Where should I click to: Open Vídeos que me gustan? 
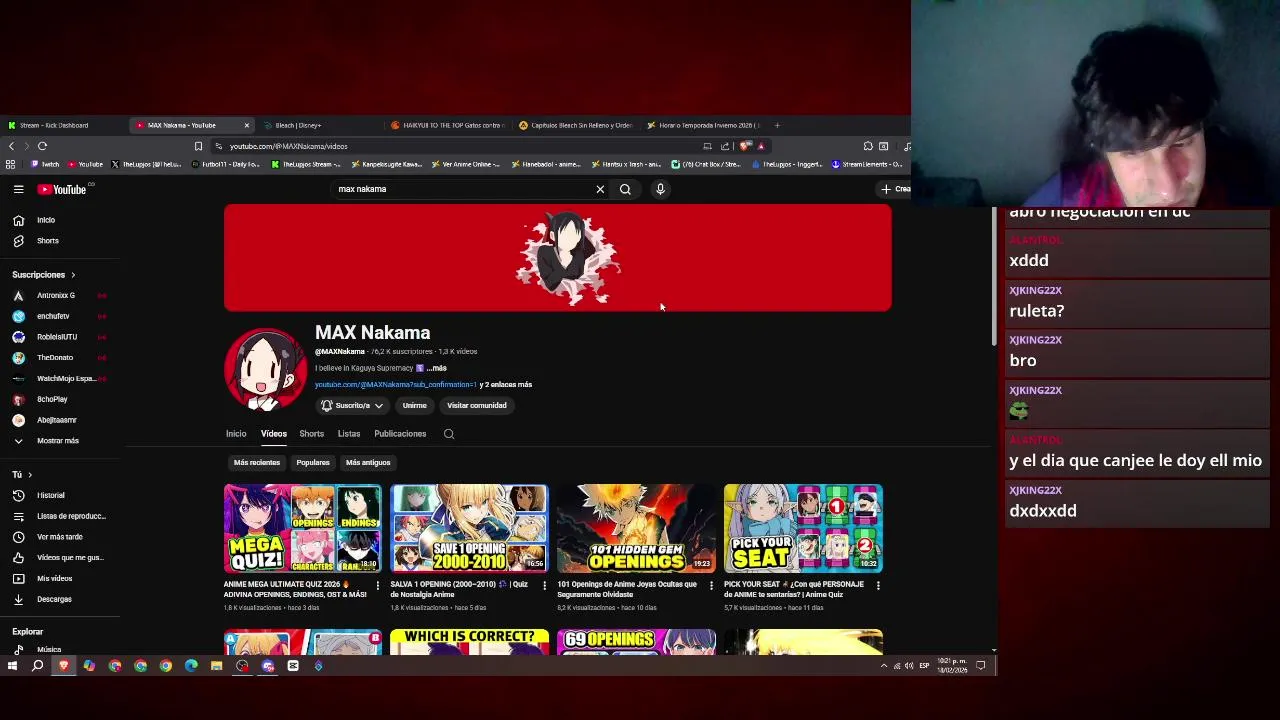[62, 558]
